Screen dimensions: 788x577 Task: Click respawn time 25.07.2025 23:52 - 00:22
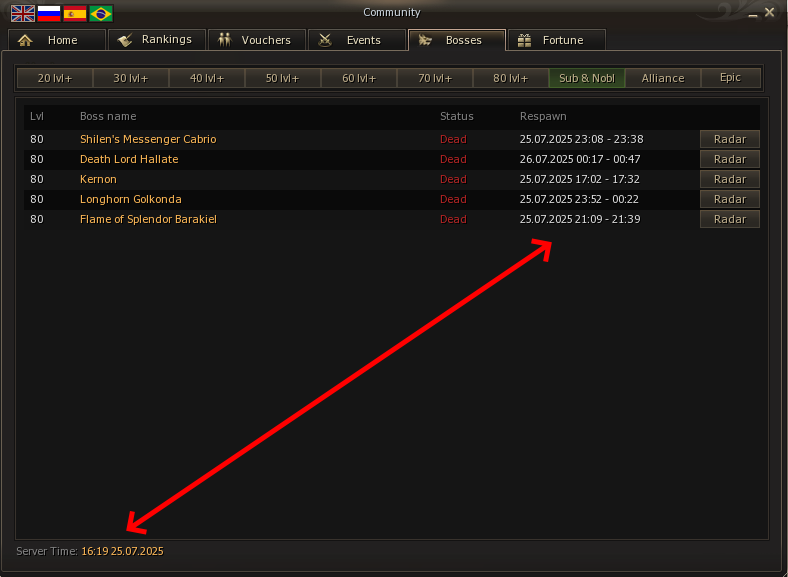[x=579, y=200]
